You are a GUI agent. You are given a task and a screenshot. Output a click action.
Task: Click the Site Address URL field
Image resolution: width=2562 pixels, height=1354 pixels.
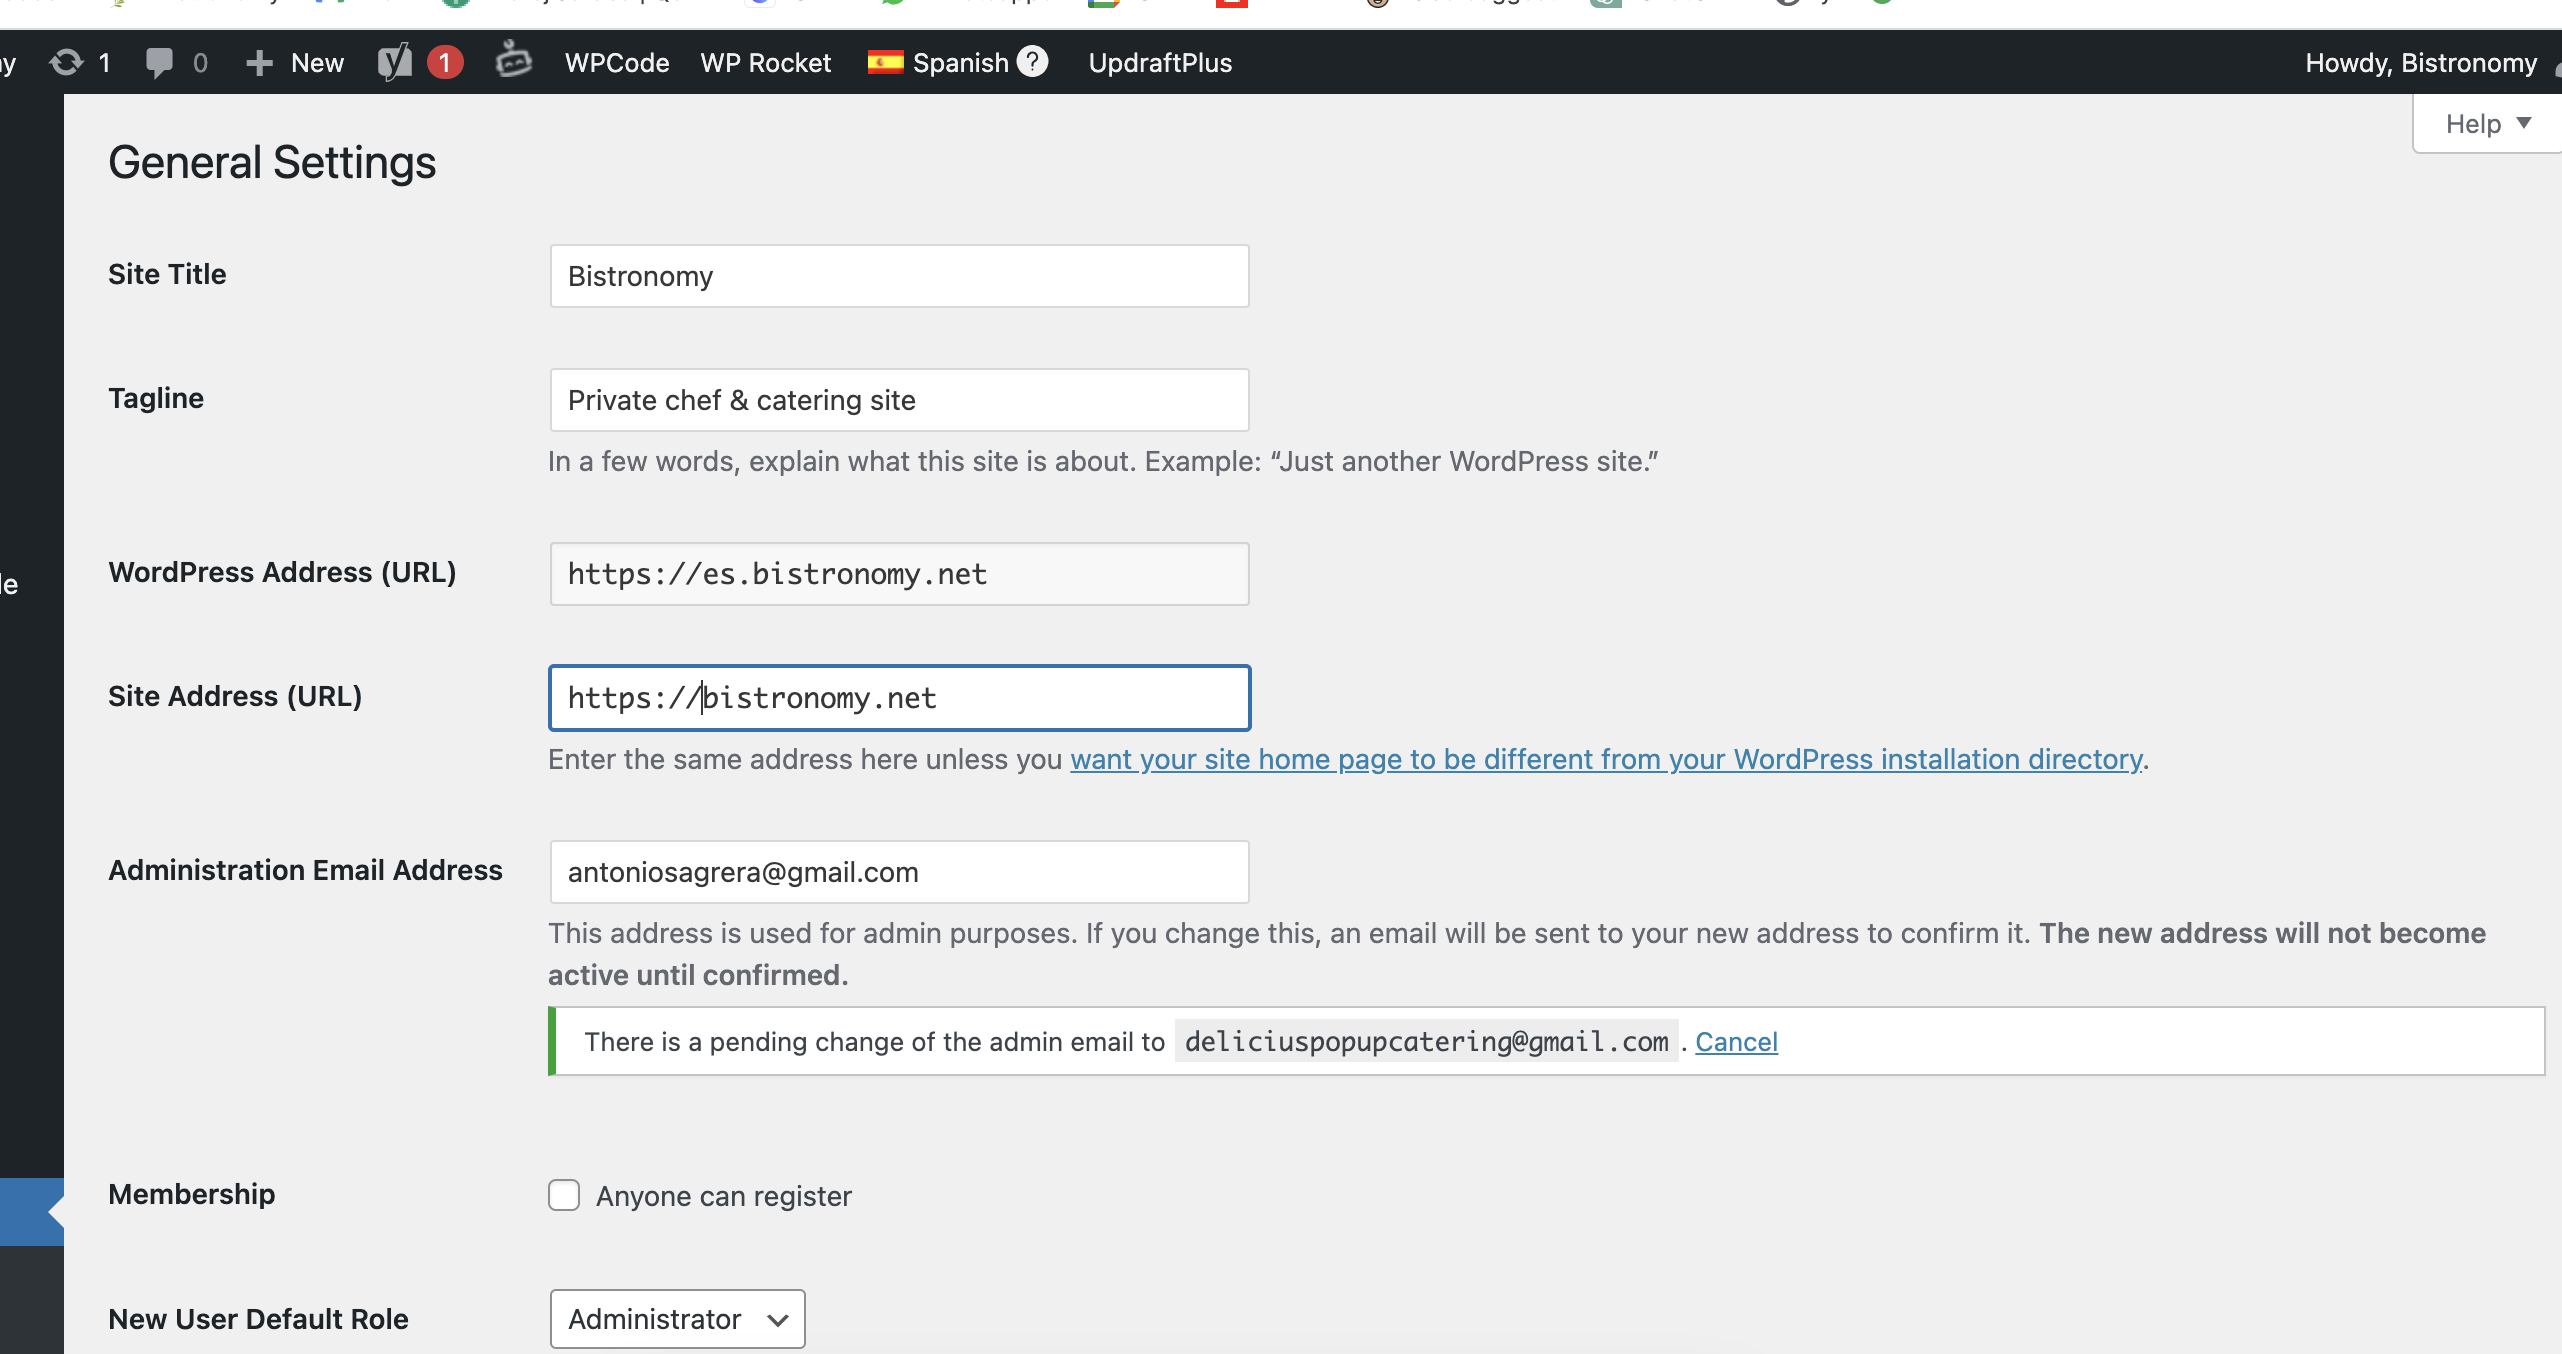tap(899, 698)
